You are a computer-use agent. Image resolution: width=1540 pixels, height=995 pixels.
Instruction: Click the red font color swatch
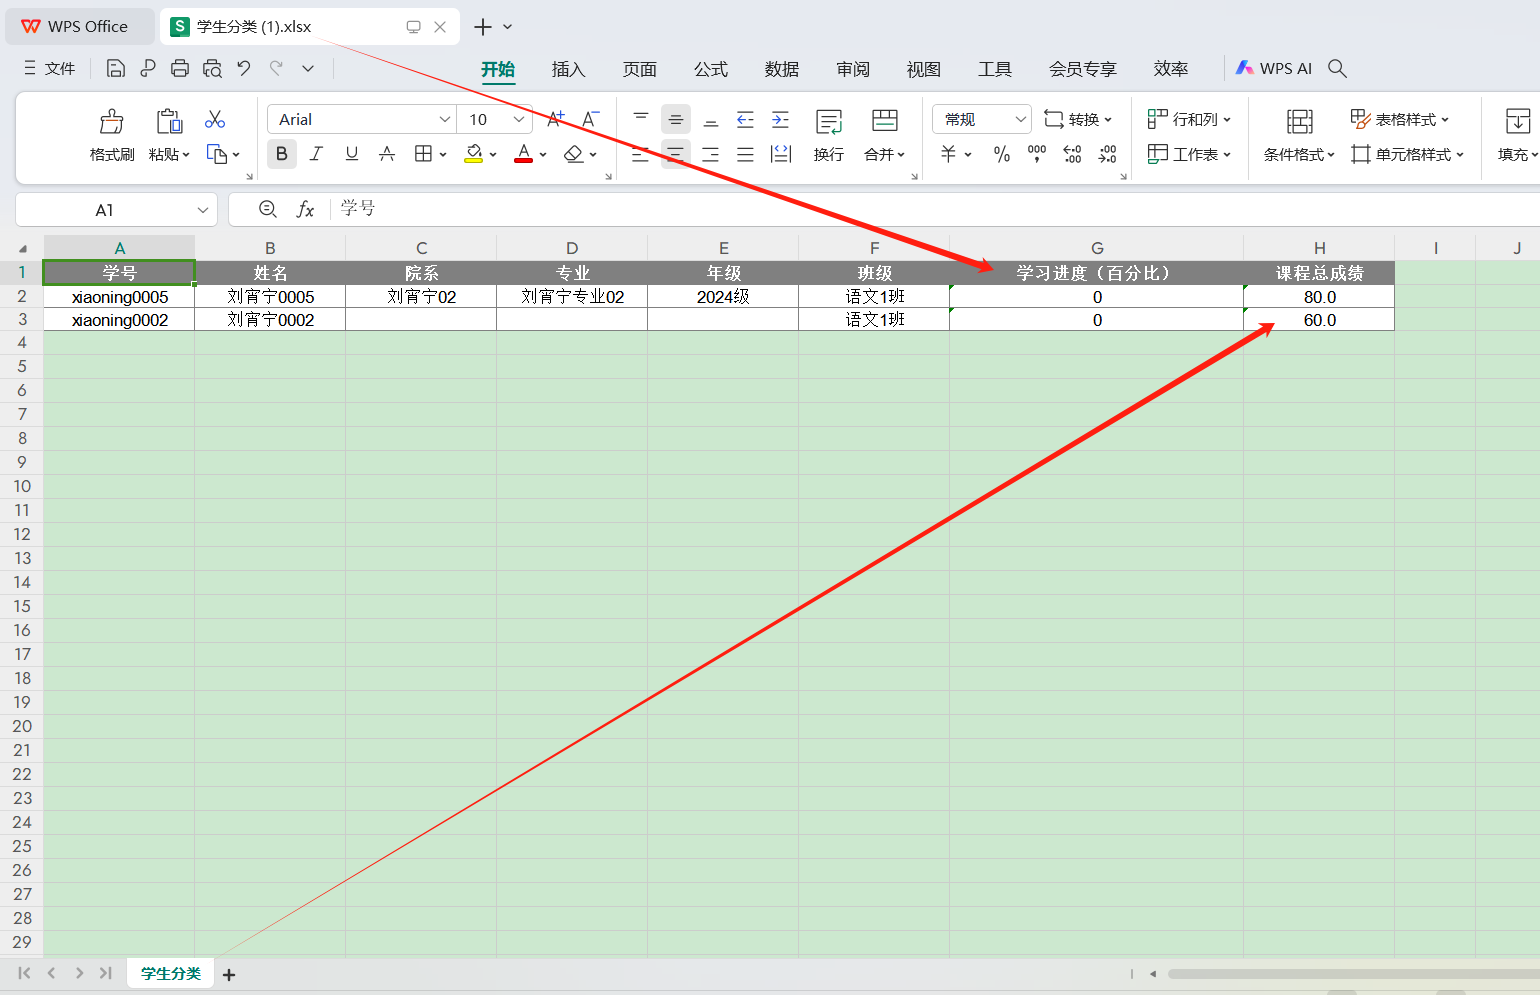(523, 154)
